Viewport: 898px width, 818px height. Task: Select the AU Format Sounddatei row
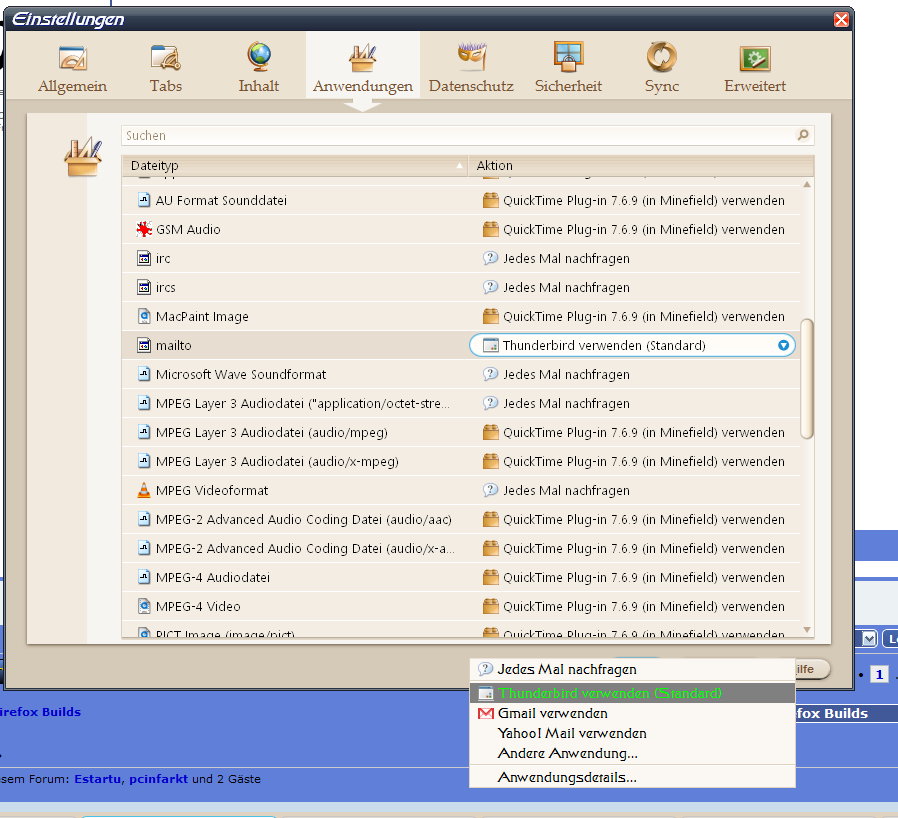(x=461, y=200)
